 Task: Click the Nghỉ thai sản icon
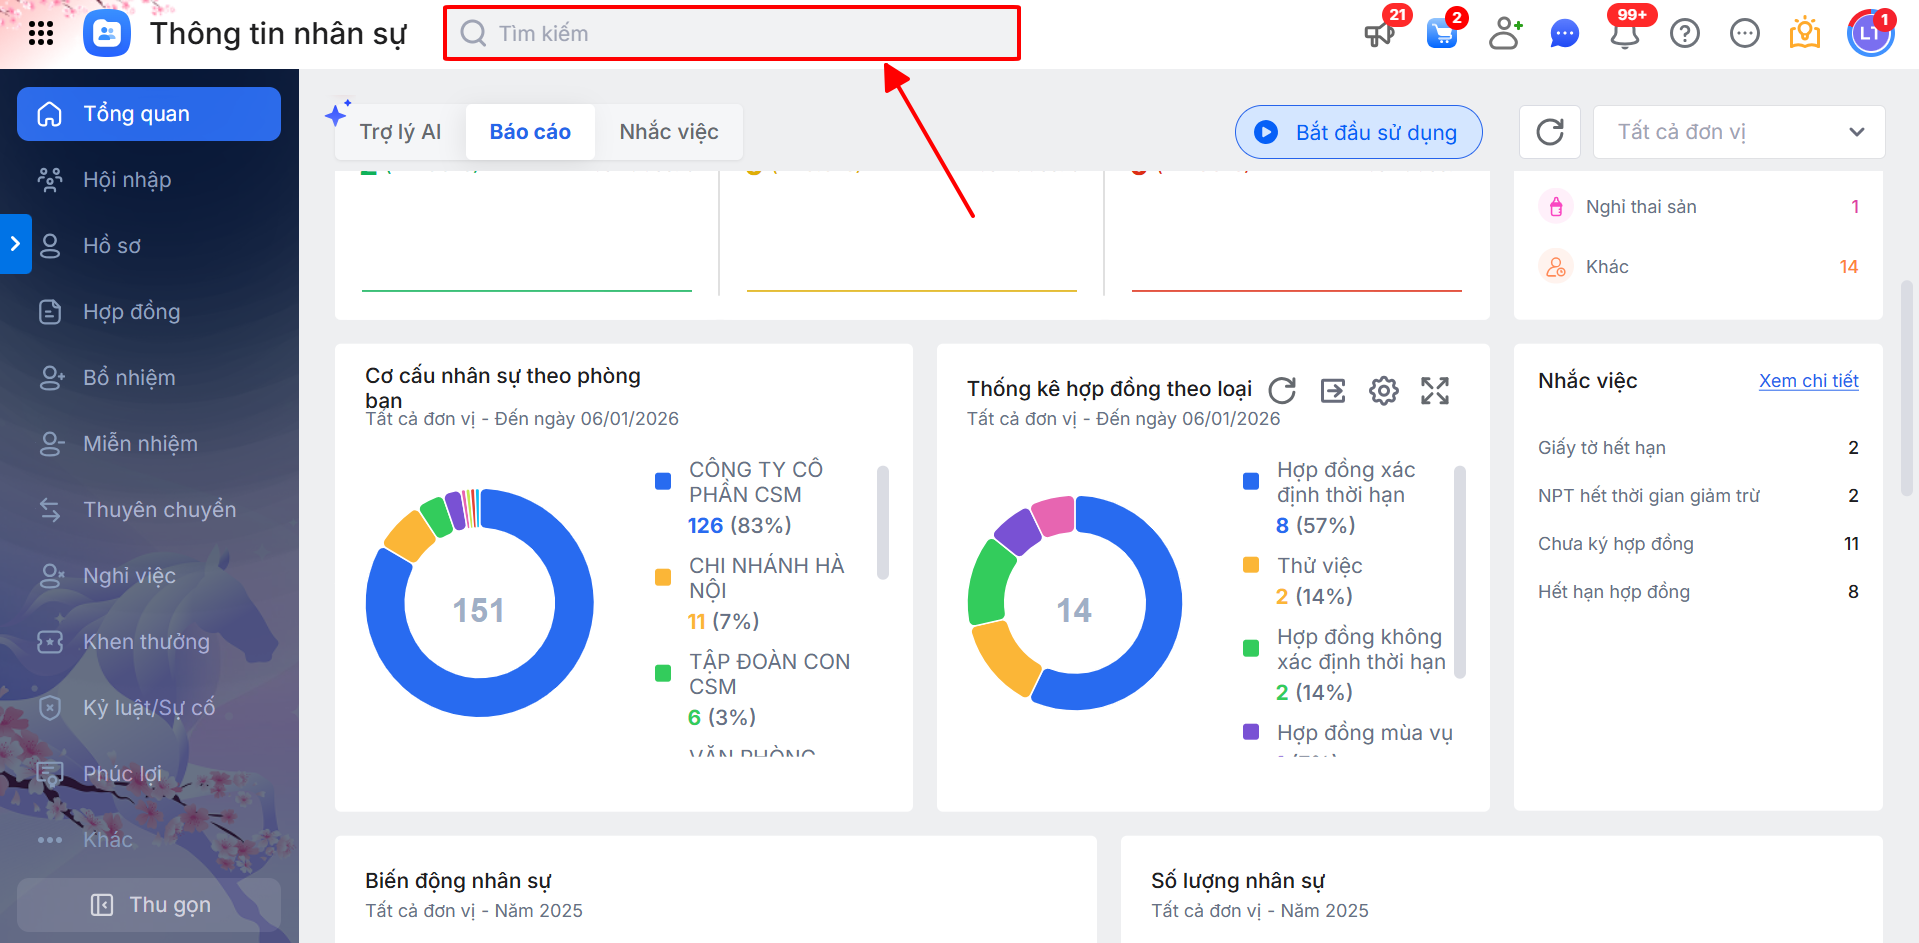click(1556, 207)
